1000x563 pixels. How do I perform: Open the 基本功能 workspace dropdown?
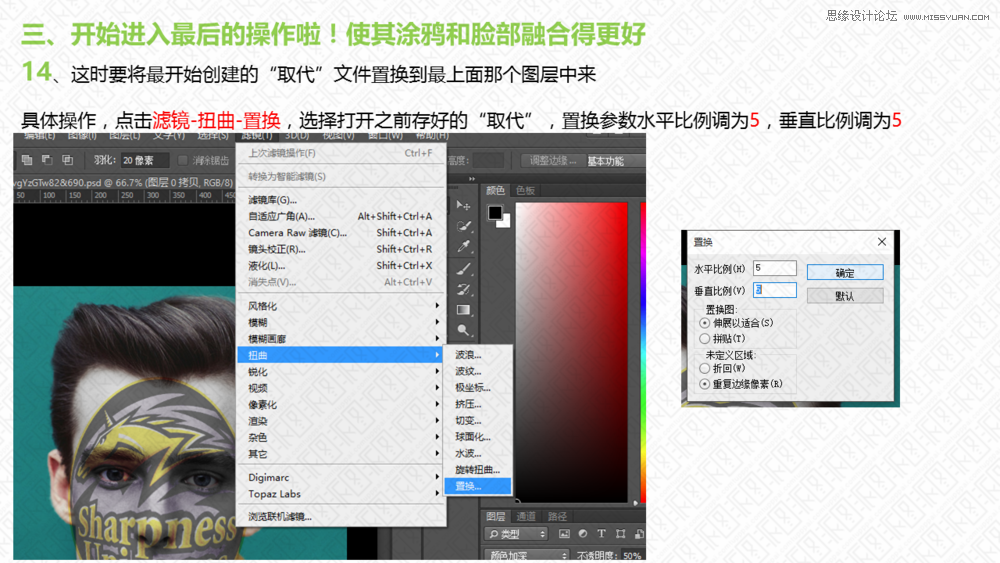pos(614,161)
